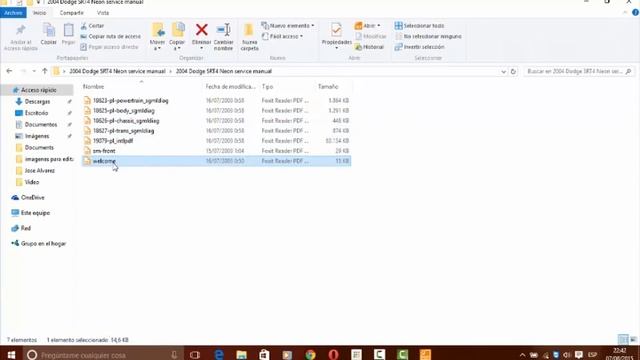Image resolution: width=640 pixels, height=360 pixels.
Task: Click Copiar ruta de acceso
Action: (110, 36)
